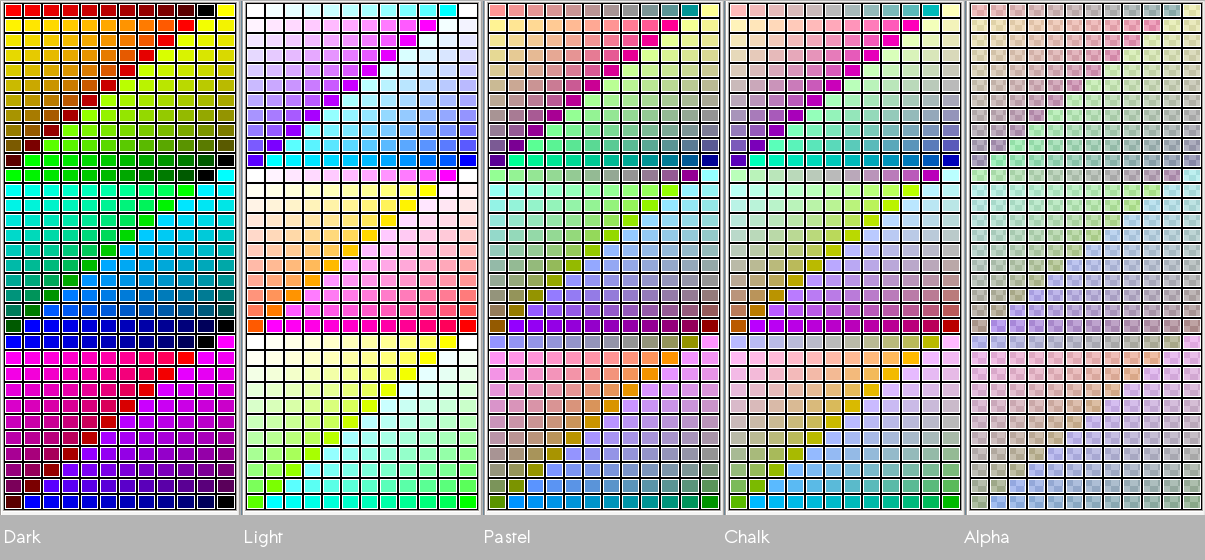Choose the bottom-right green swatch in Light palette
Image resolution: width=1205 pixels, height=560 pixels.
tap(467, 502)
